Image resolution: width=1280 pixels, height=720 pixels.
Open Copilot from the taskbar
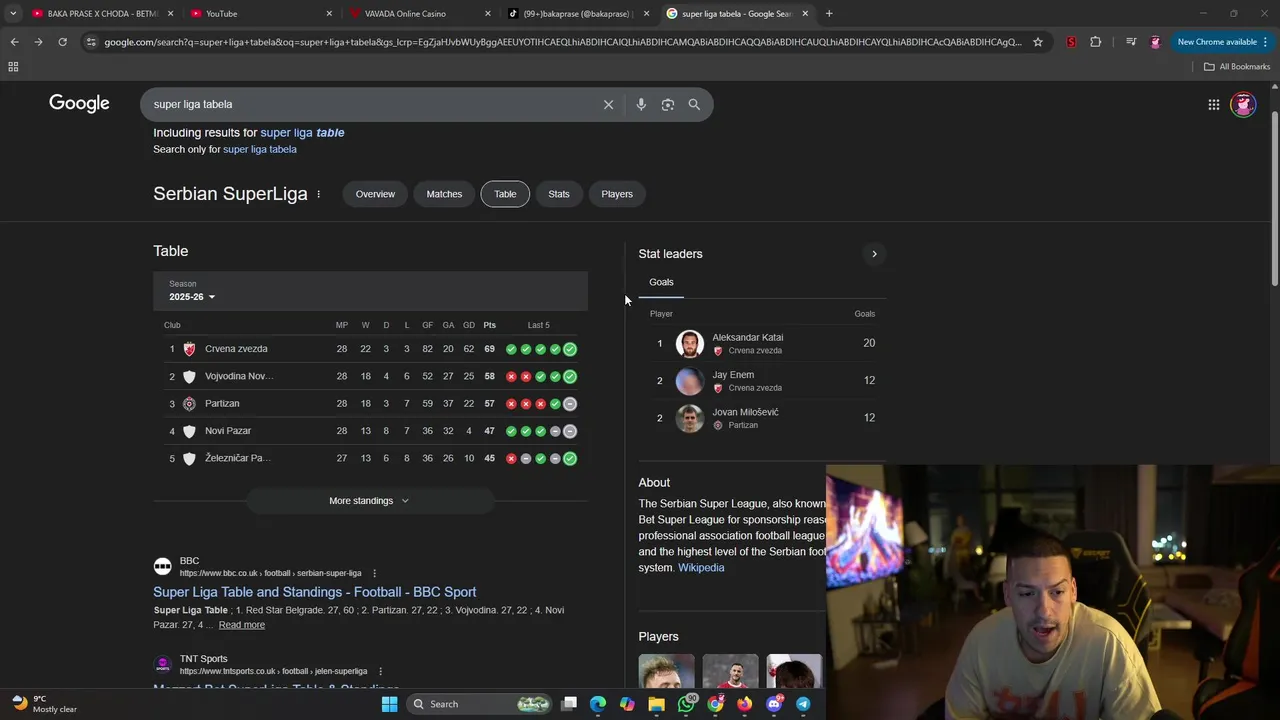tap(627, 704)
